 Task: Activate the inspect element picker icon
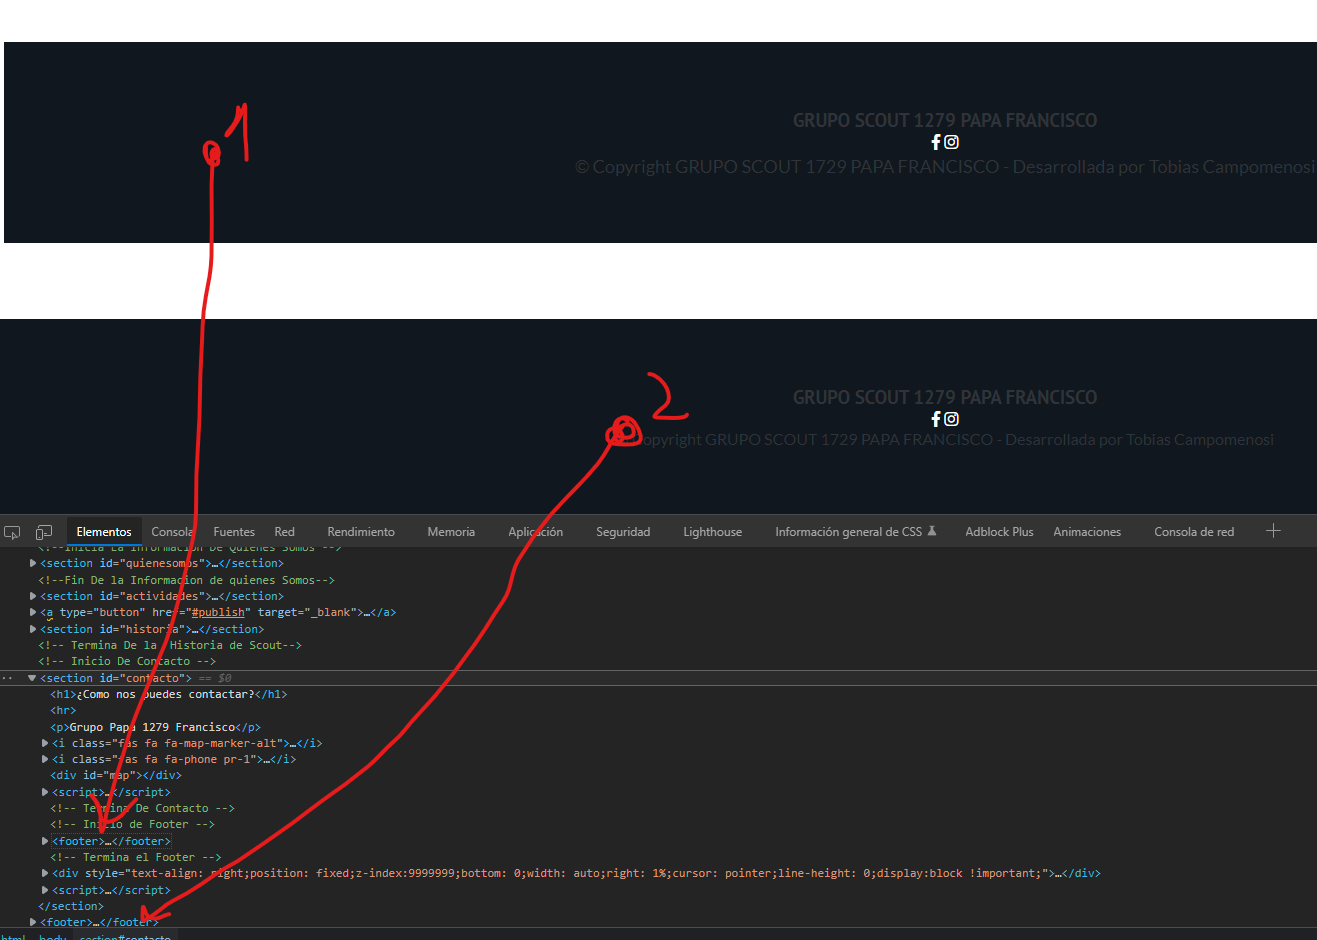12,532
